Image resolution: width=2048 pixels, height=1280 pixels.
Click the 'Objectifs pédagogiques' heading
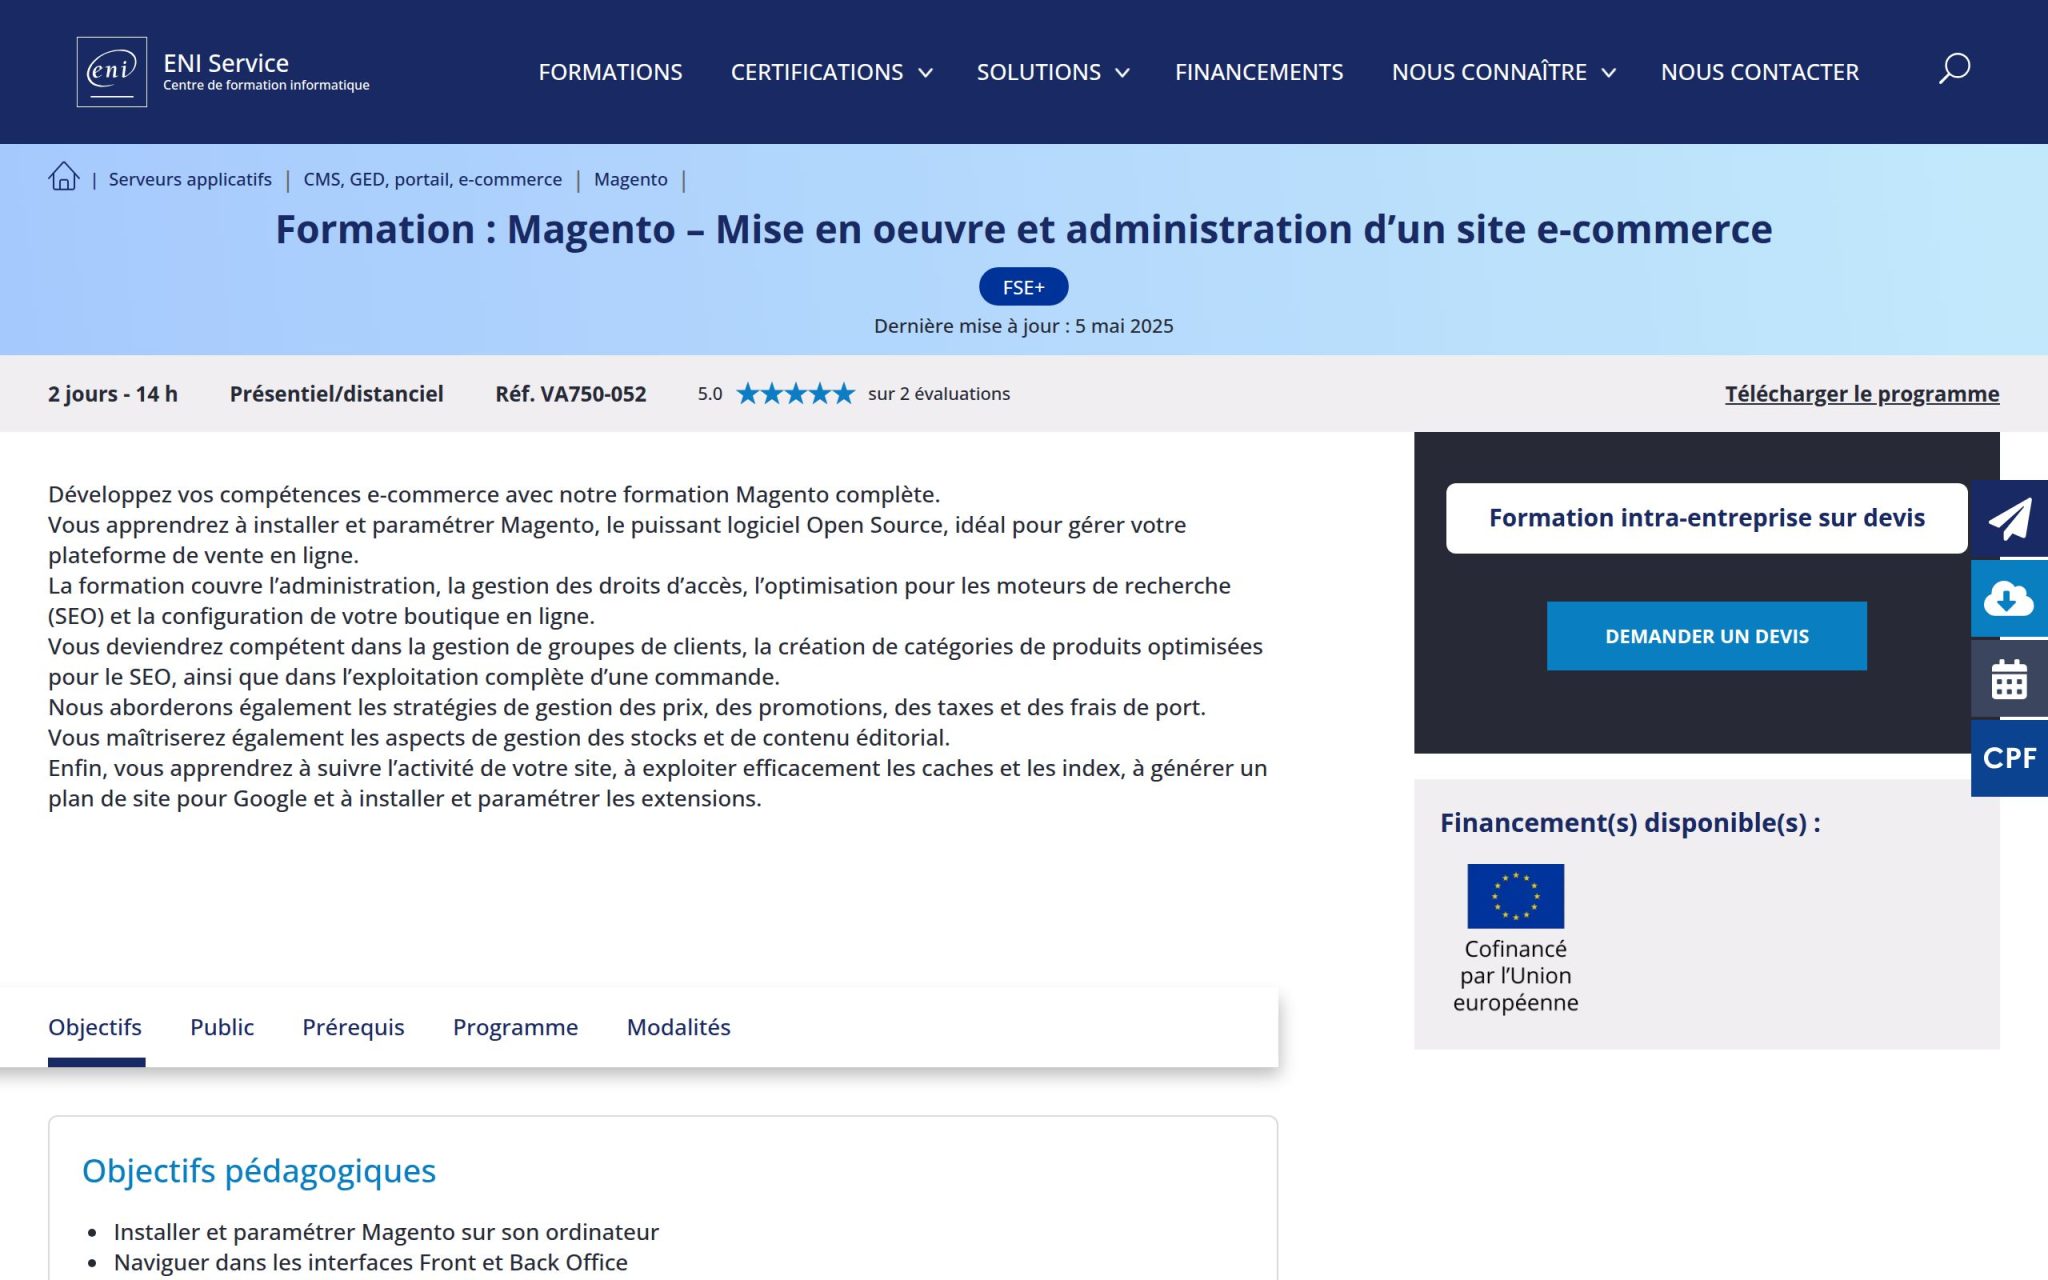coord(259,1170)
